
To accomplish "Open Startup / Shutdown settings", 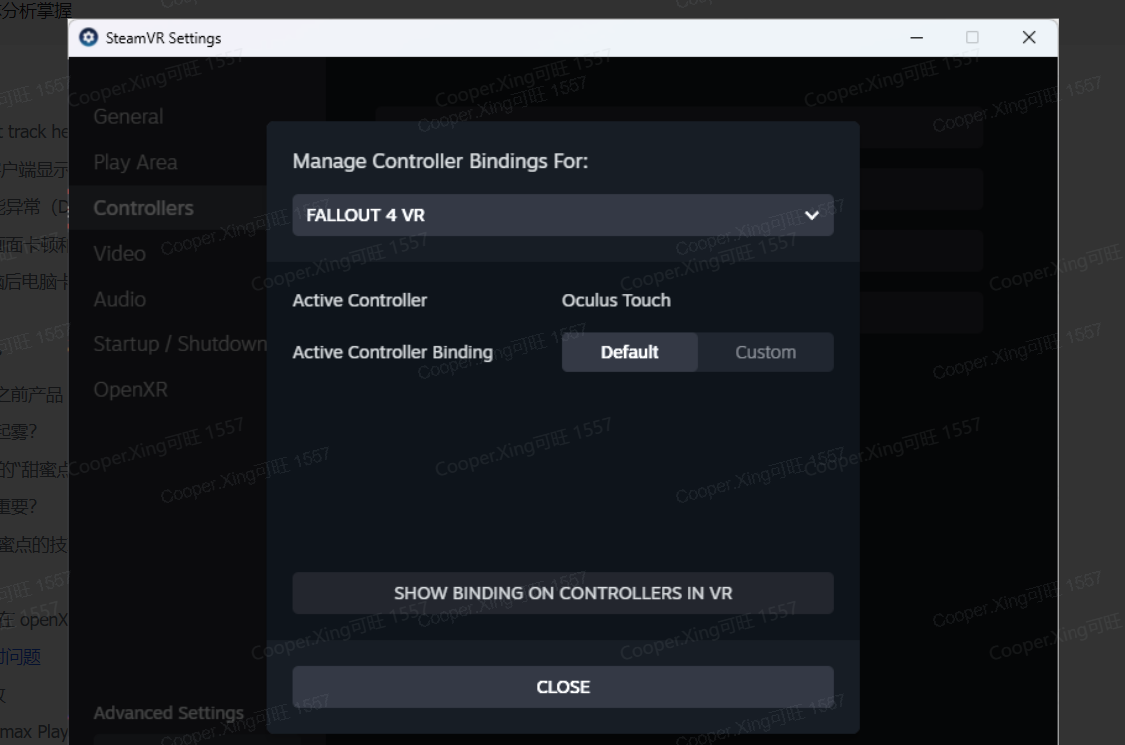I will point(180,344).
